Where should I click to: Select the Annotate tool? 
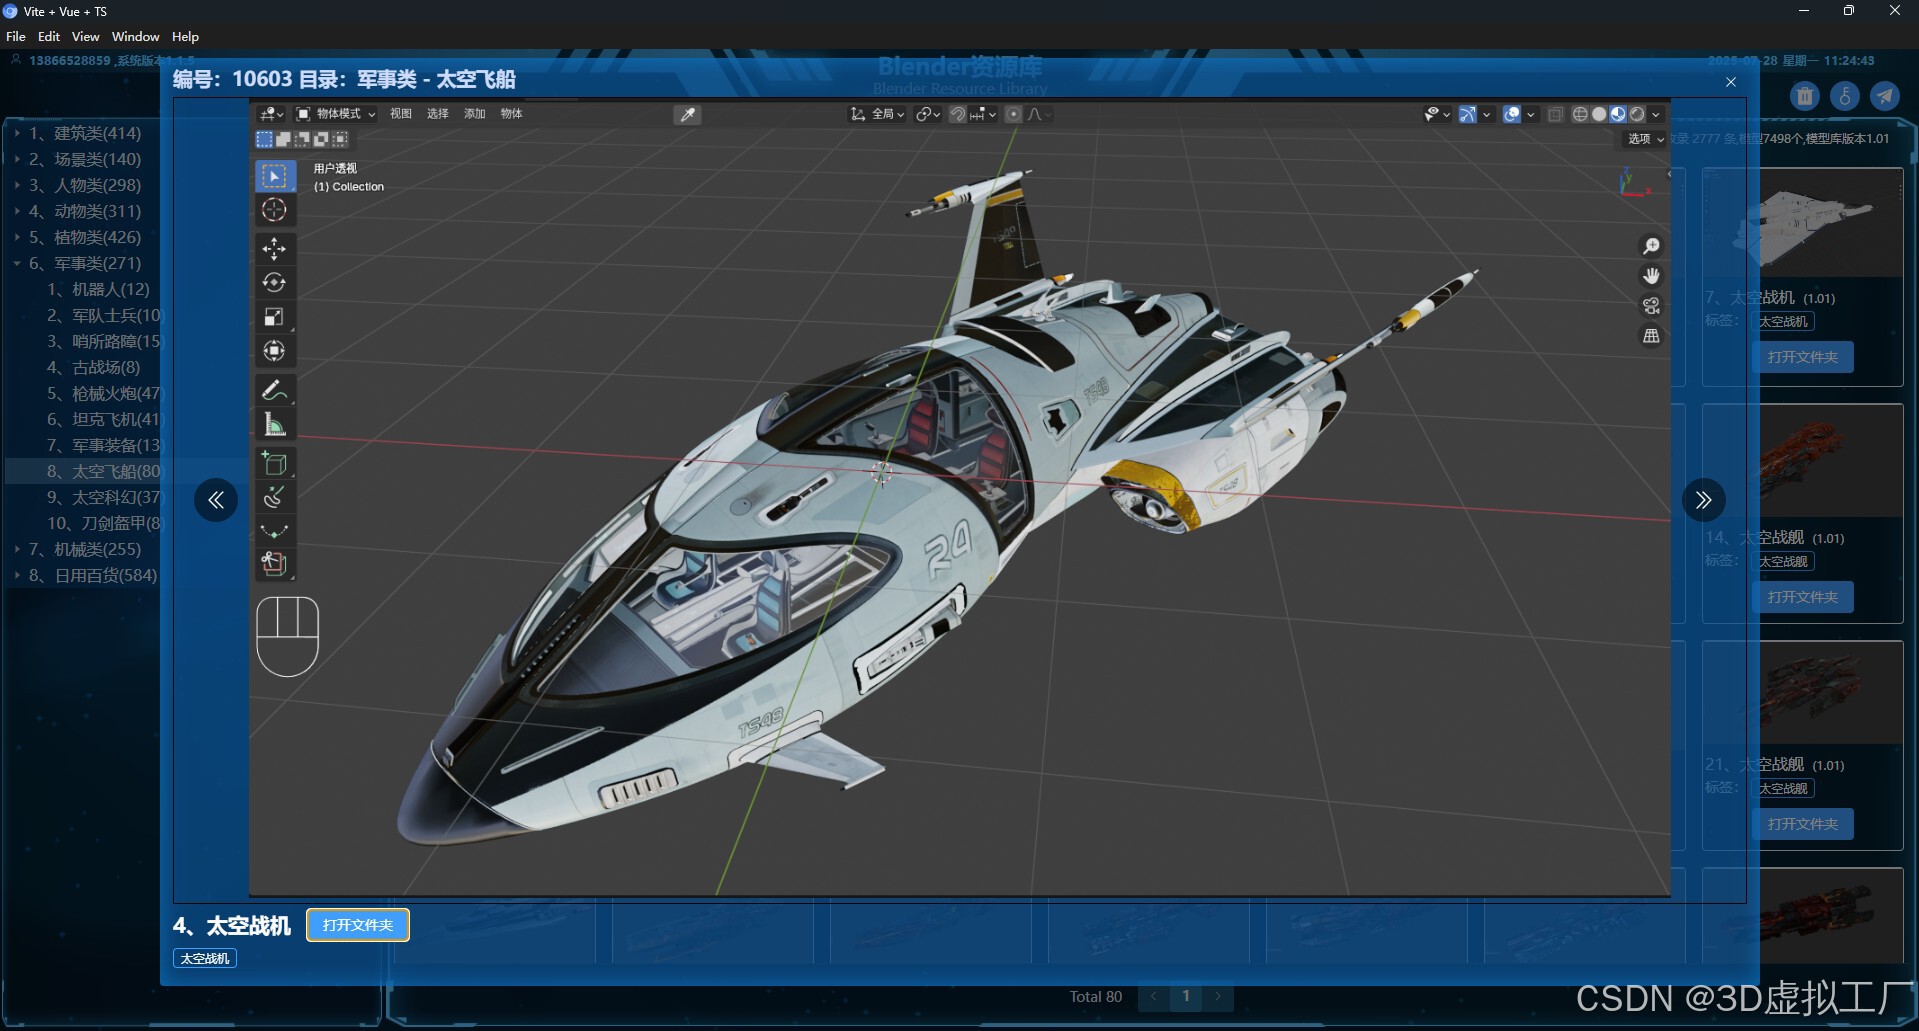(x=274, y=390)
